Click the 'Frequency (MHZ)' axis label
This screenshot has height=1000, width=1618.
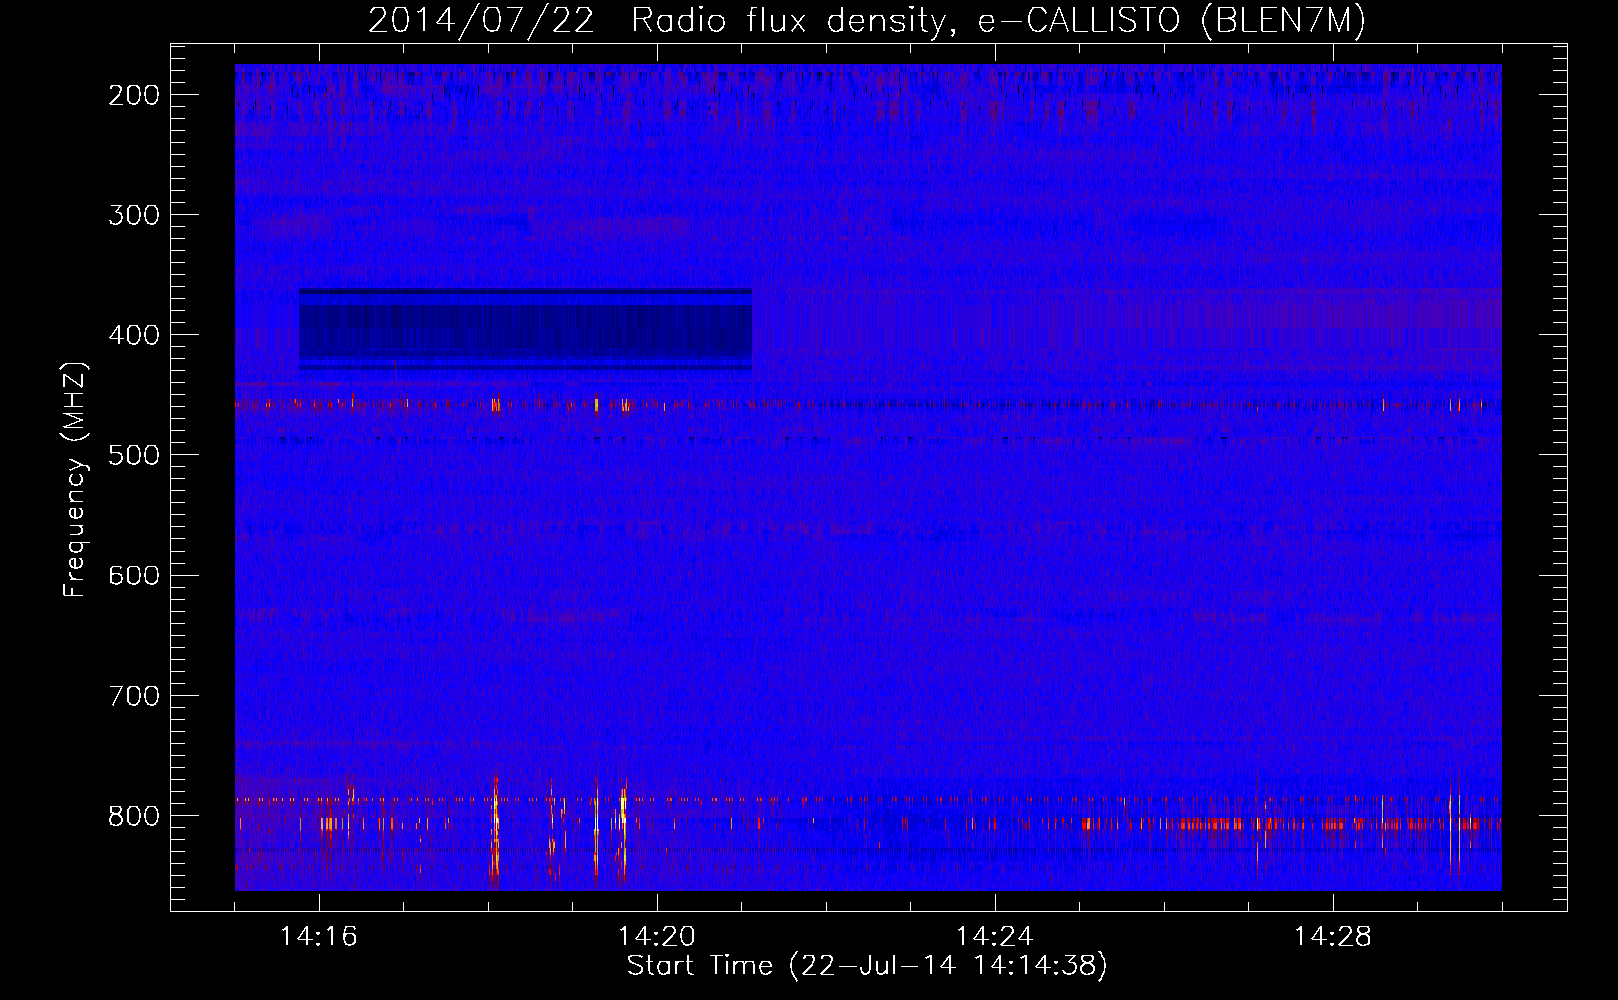click(x=75, y=480)
